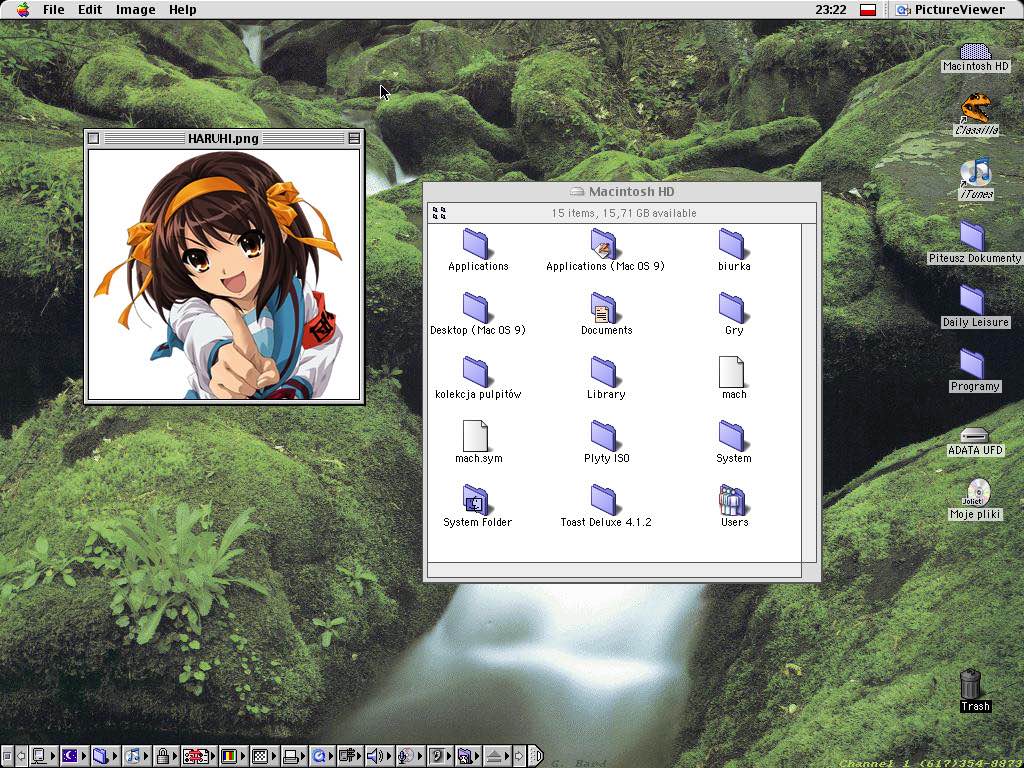Open the AppleTalk control strip module
Image resolution: width=1024 pixels, height=768 pixels.
coord(42,756)
